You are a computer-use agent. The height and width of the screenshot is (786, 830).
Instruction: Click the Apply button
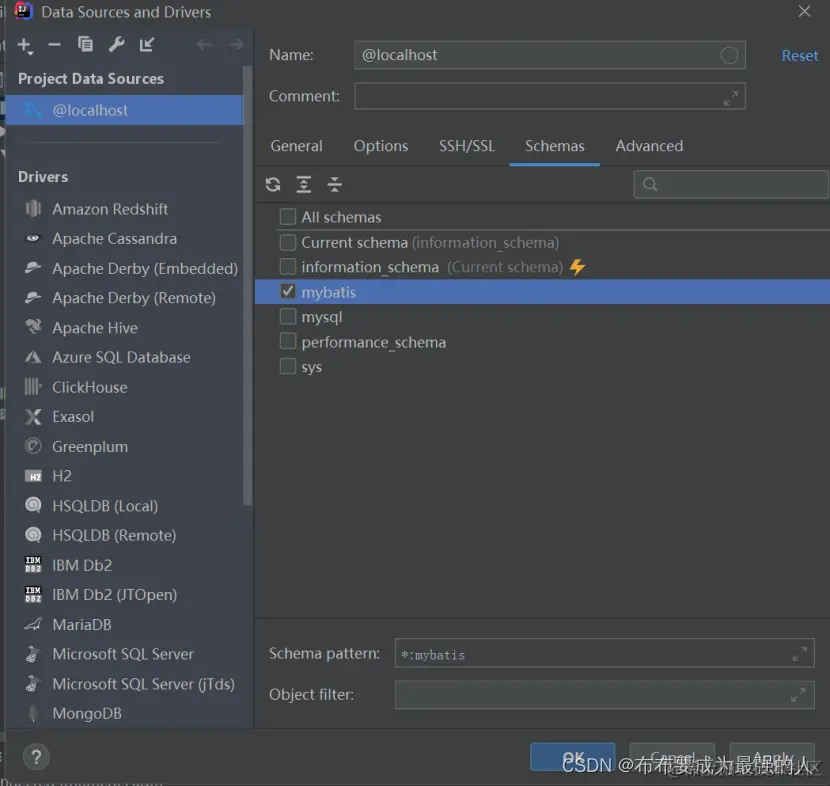point(772,757)
